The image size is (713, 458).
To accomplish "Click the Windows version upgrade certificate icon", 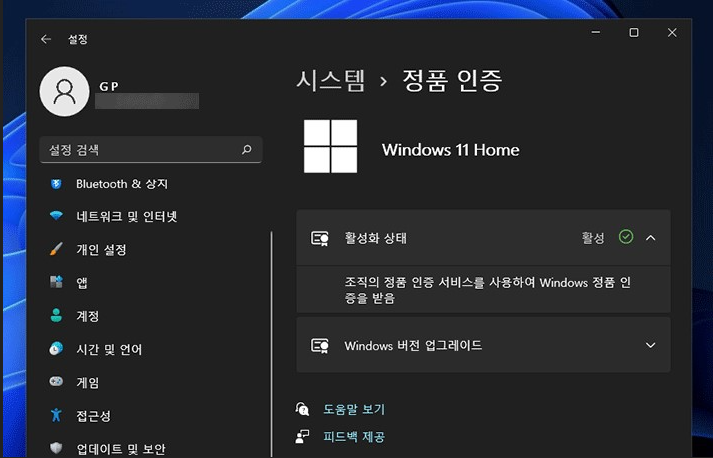I will tap(320, 346).
